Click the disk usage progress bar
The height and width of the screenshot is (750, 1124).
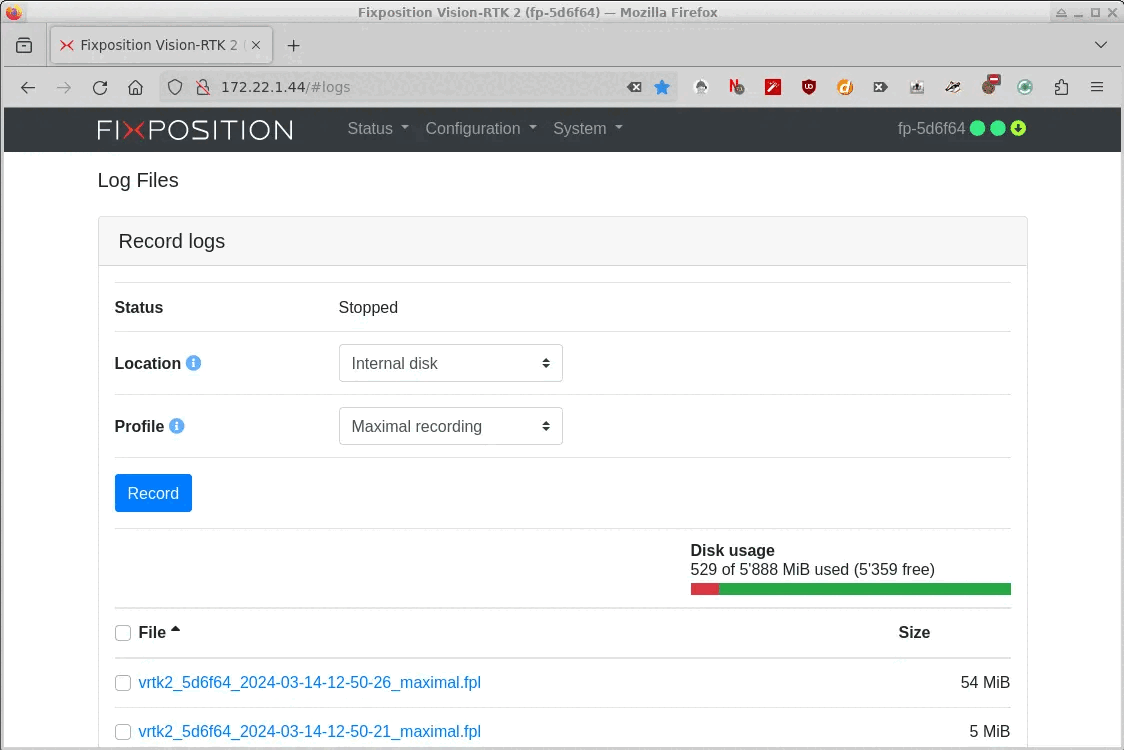point(850,589)
